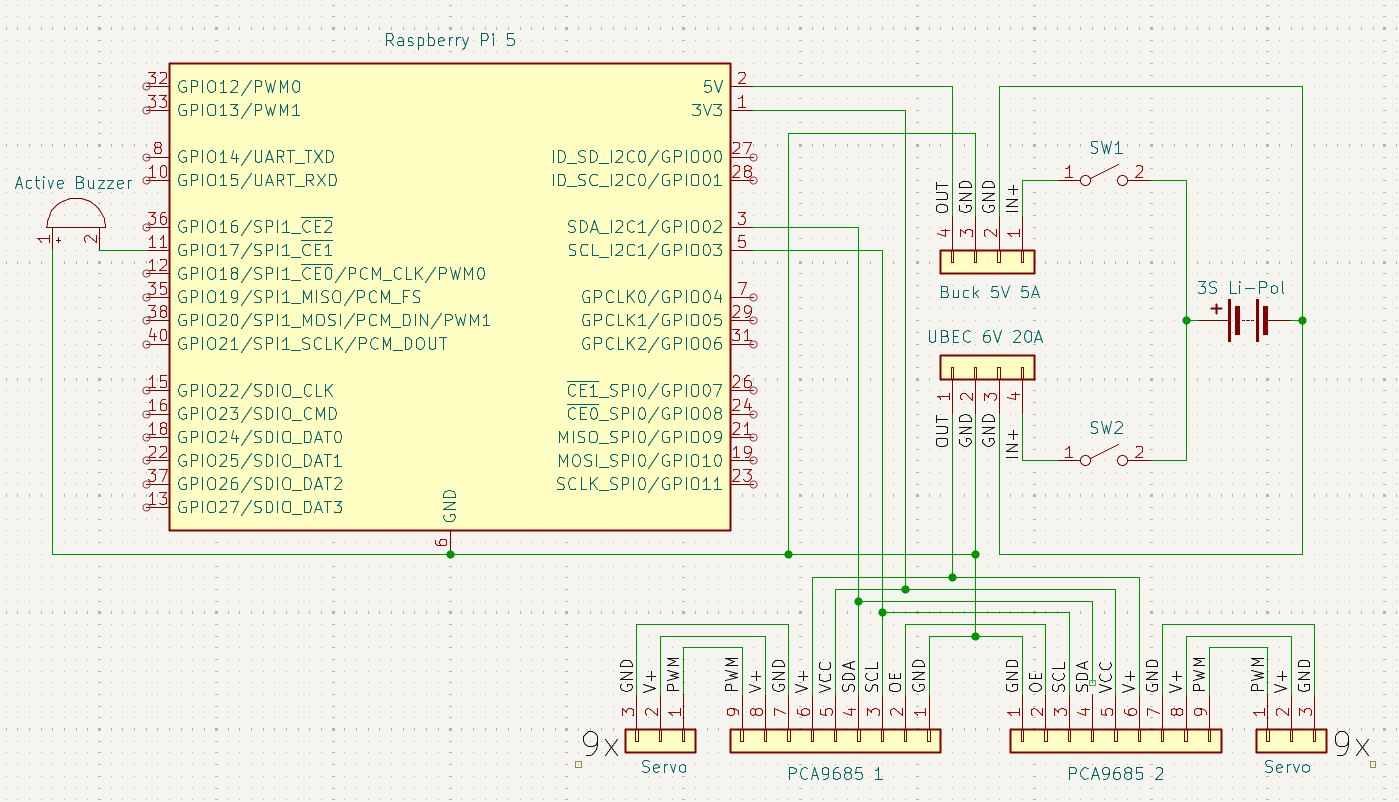Select the GPIO15/UART_RXD pin label
Screen dimensions: 1399x802
[x=256, y=180]
